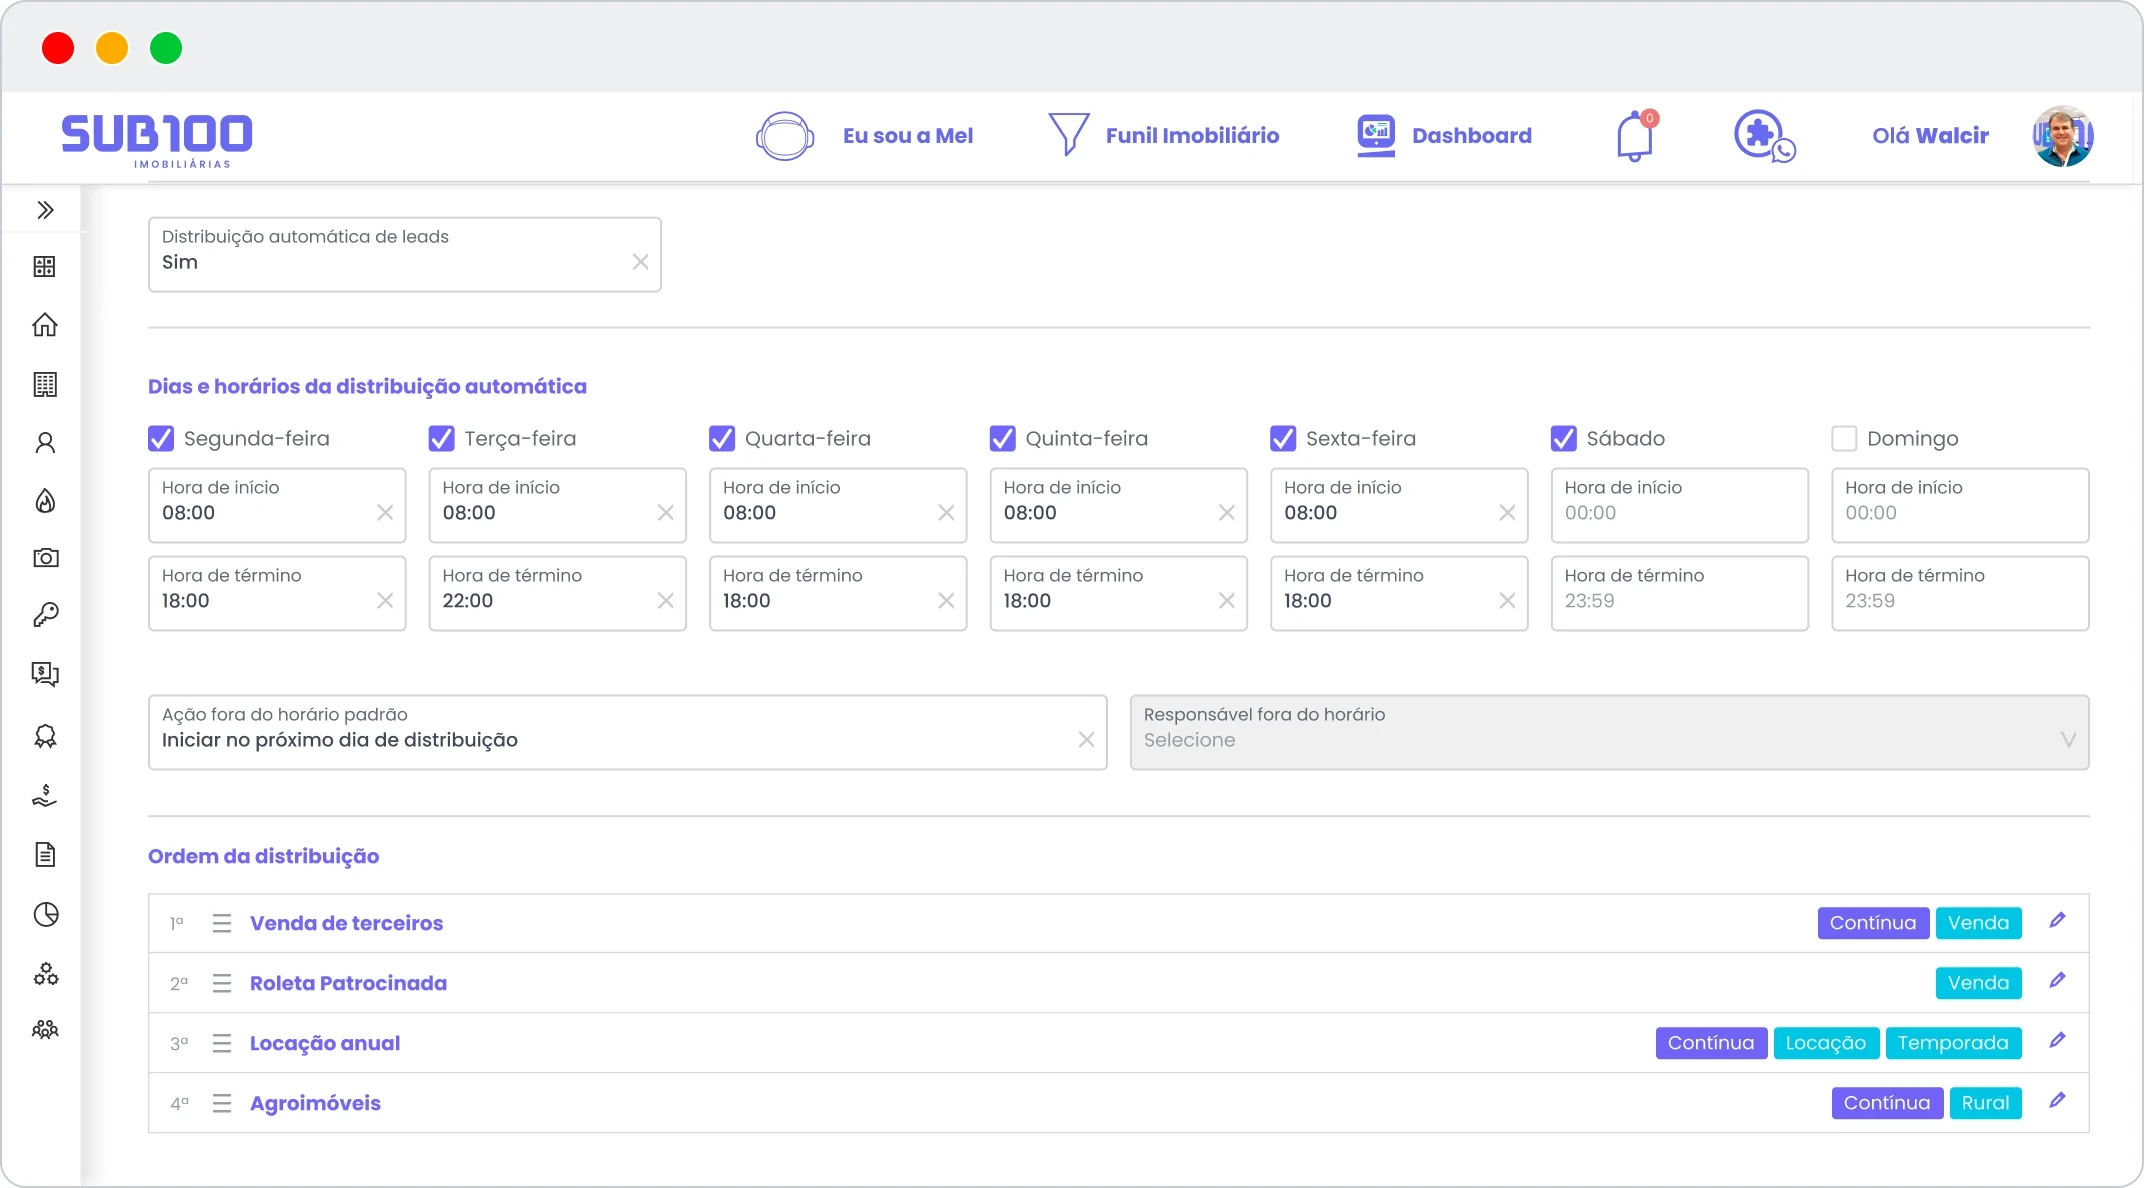Open Segunda-feira Hora de início field
The image size is (2144, 1188).
coord(277,505)
